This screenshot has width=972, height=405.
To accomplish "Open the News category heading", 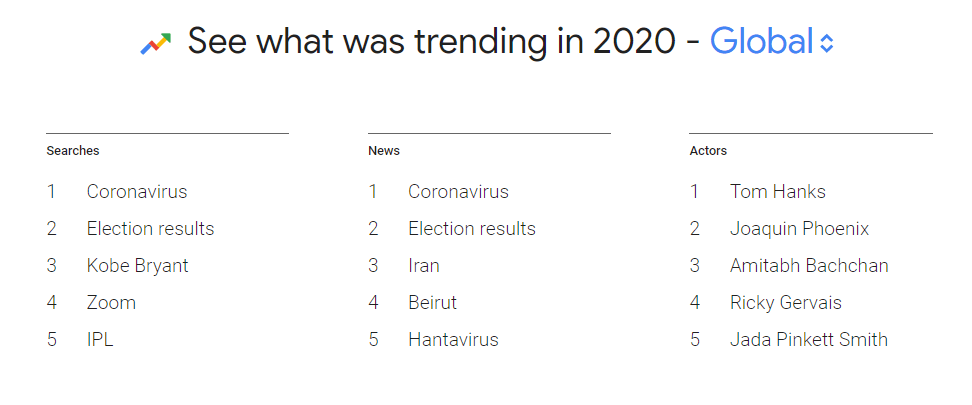I will coord(384,151).
